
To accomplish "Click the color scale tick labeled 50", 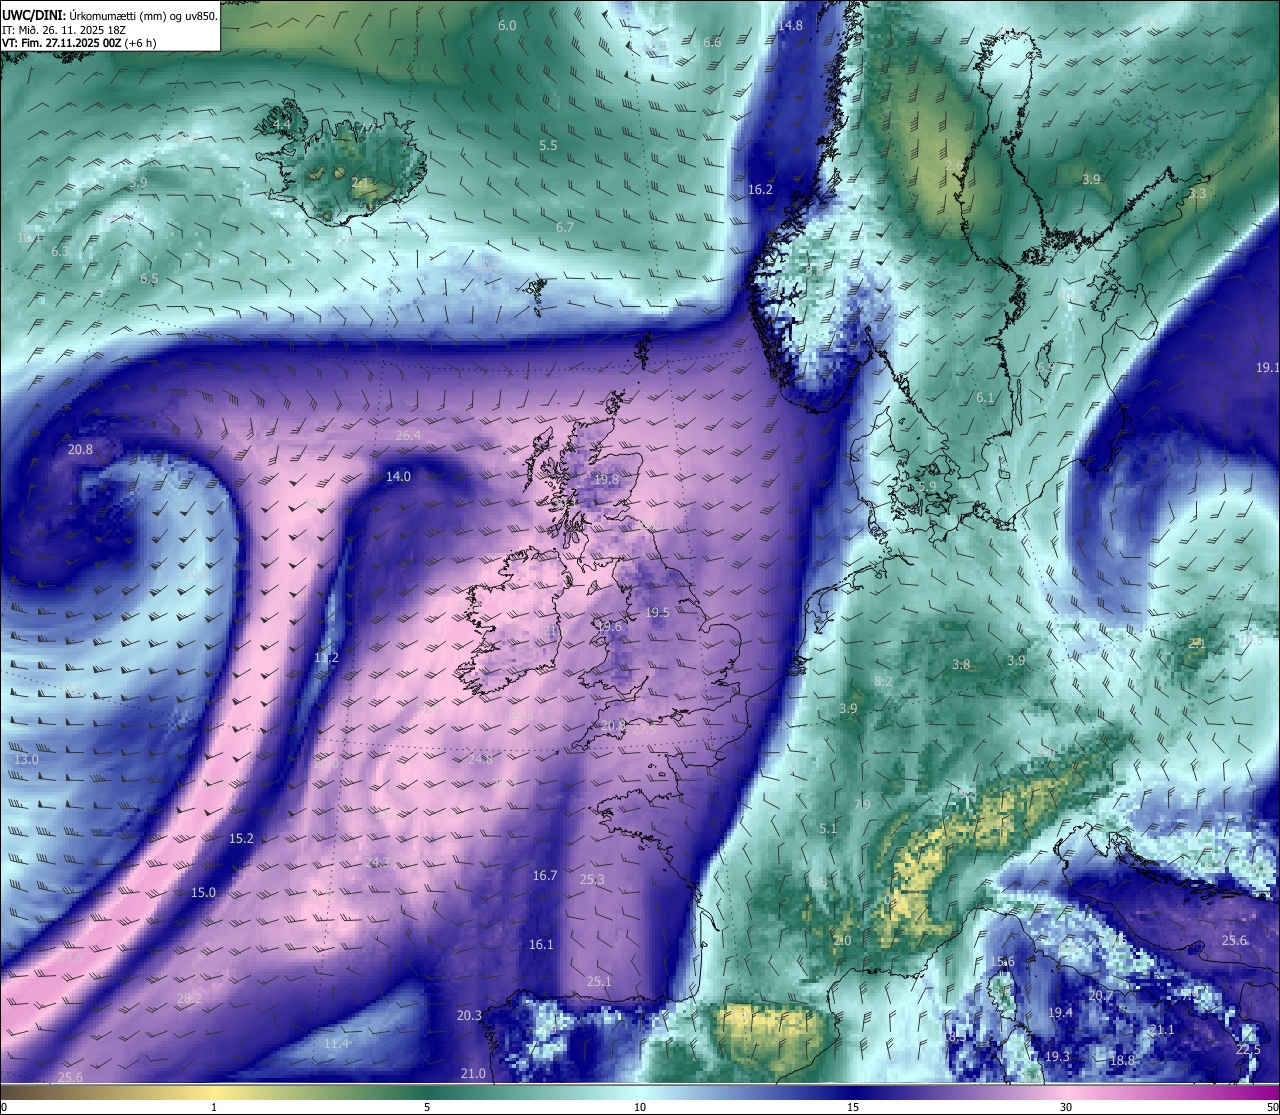I will coord(1272,1107).
